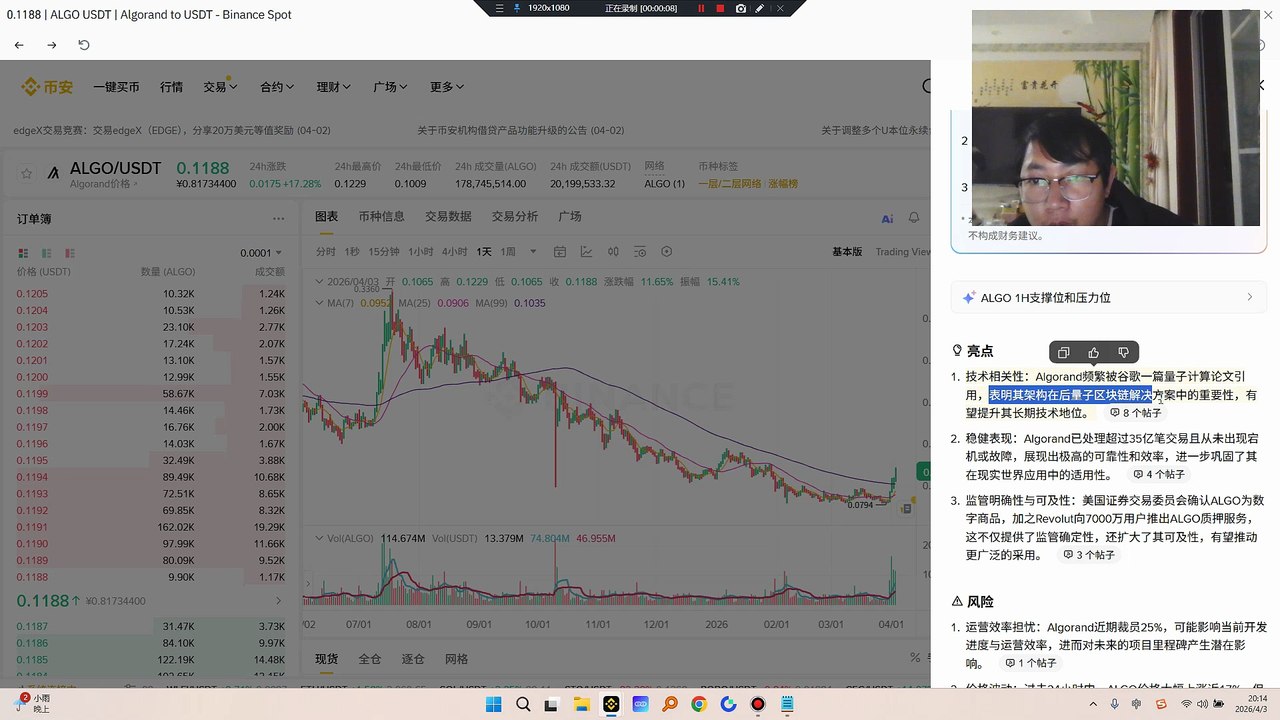Image resolution: width=1280 pixels, height=720 pixels.
Task: Go back with browser back arrow
Action: [x=19, y=45]
